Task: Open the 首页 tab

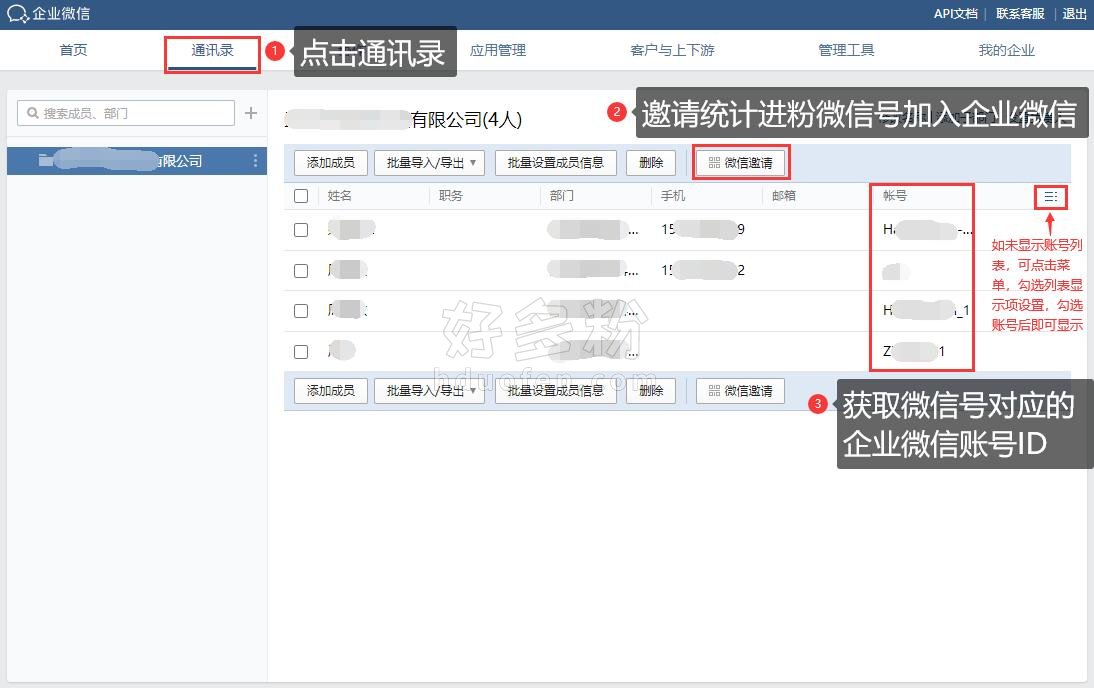Action: 73,50
